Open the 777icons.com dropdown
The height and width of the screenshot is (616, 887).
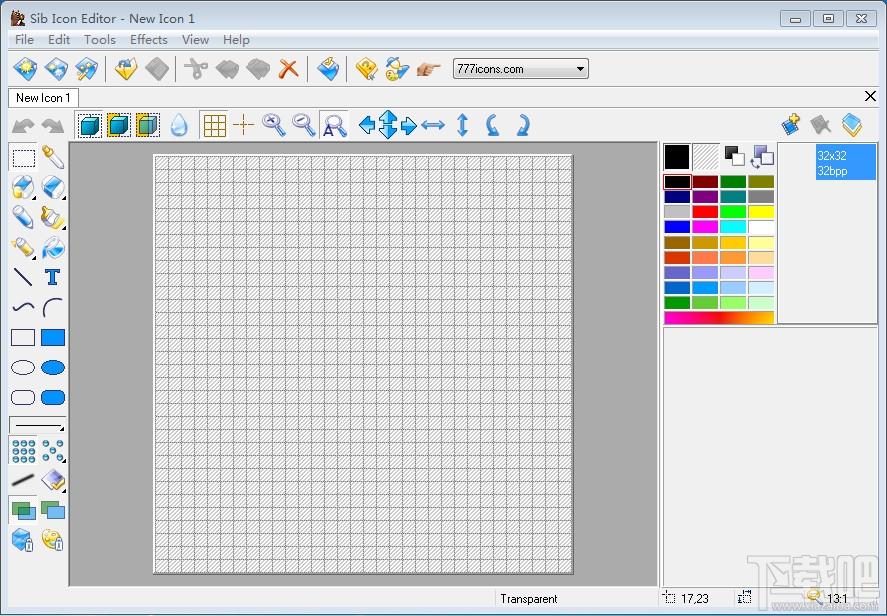click(520, 69)
